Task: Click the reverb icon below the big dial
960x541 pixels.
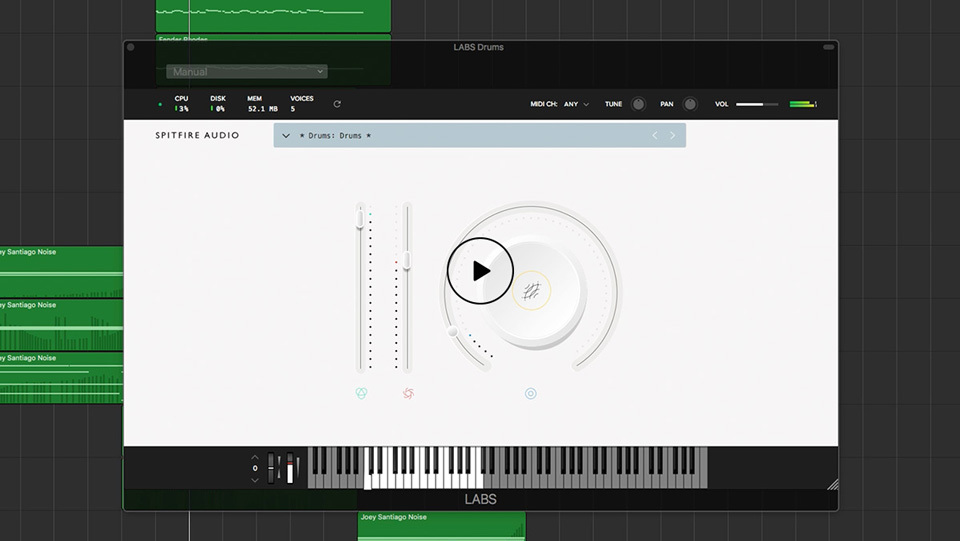Action: (x=531, y=394)
